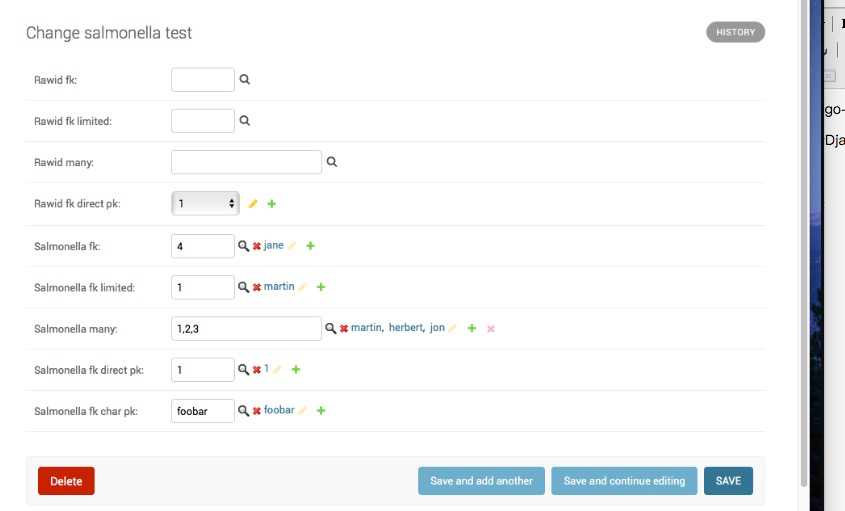Clear foobar with the red cross
The width and height of the screenshot is (845, 511).
pyautogui.click(x=257, y=411)
